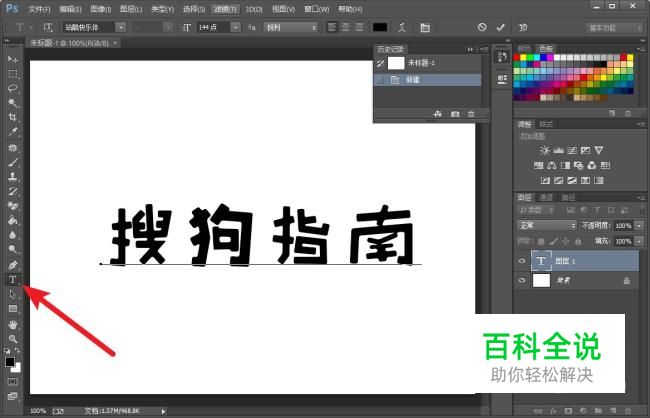Select the Rectangular Marquee tool
The image size is (650, 418).
12,74
